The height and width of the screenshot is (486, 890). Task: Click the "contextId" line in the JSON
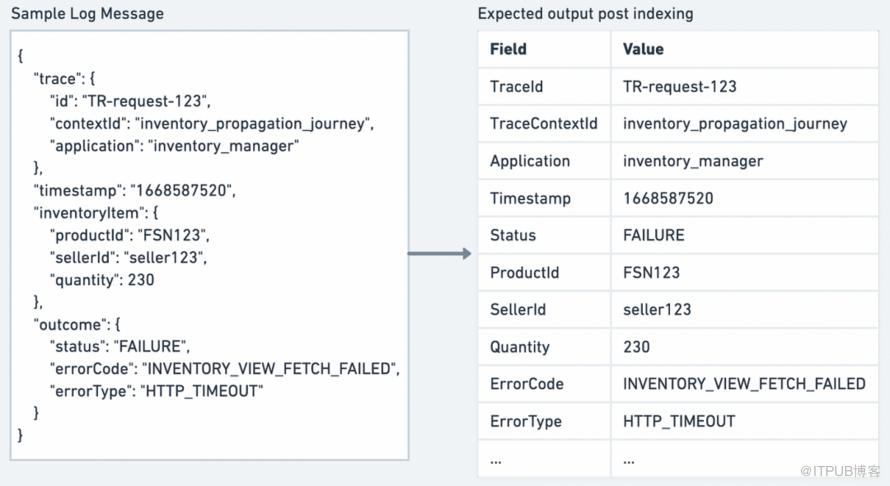(x=211, y=124)
